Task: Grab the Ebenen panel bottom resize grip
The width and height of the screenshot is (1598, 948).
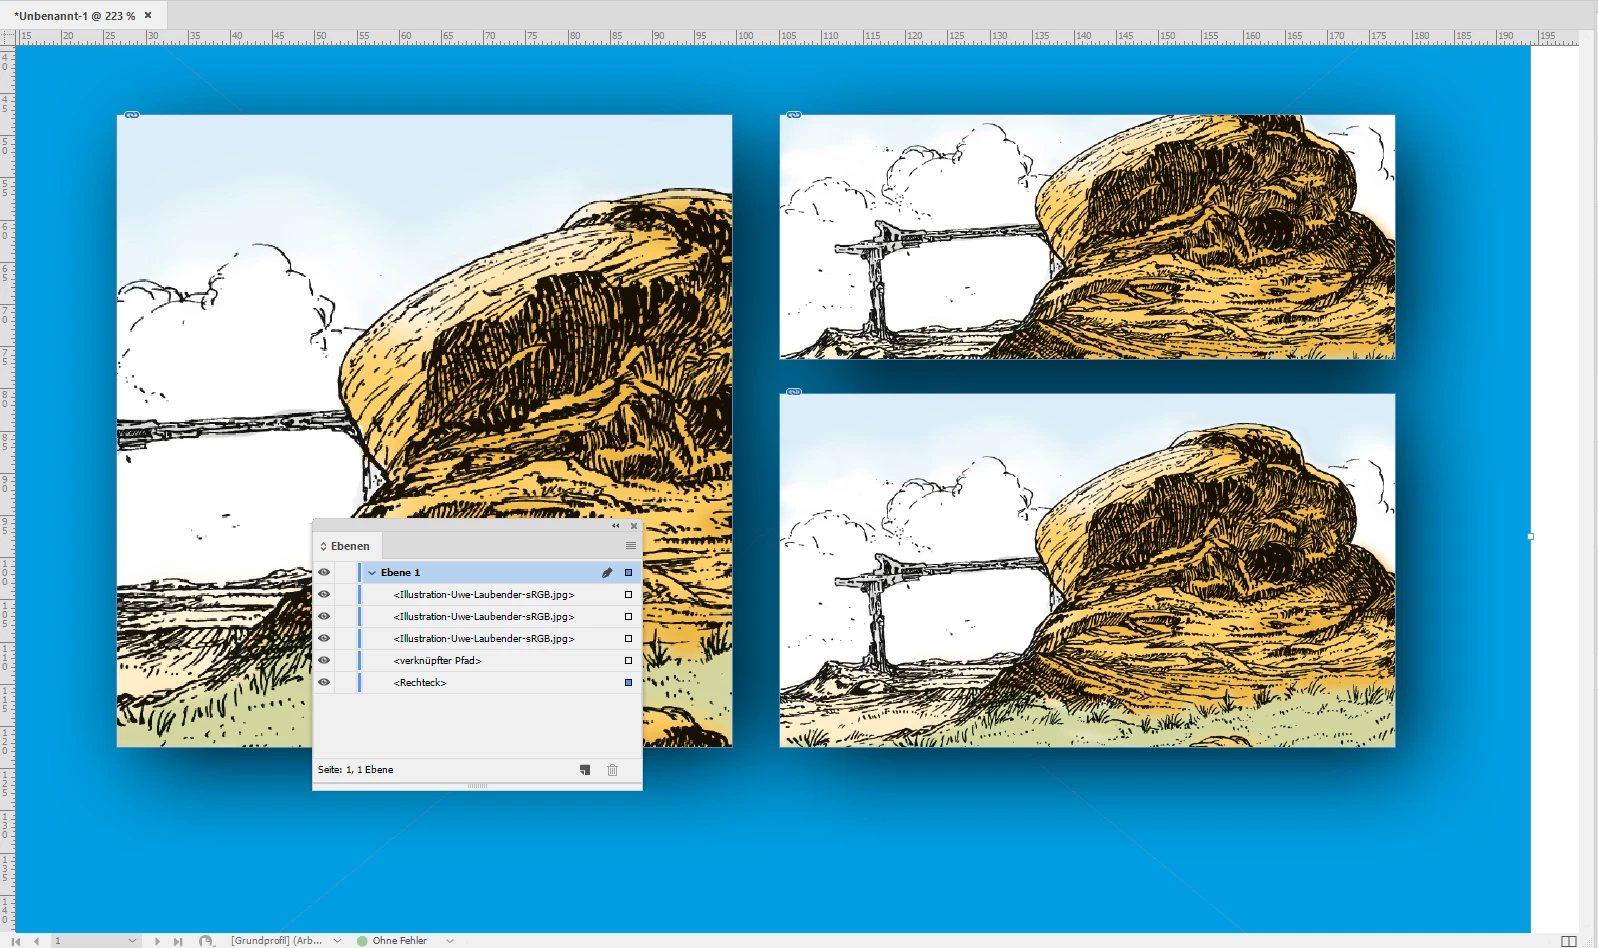Action: pyautogui.click(x=477, y=786)
